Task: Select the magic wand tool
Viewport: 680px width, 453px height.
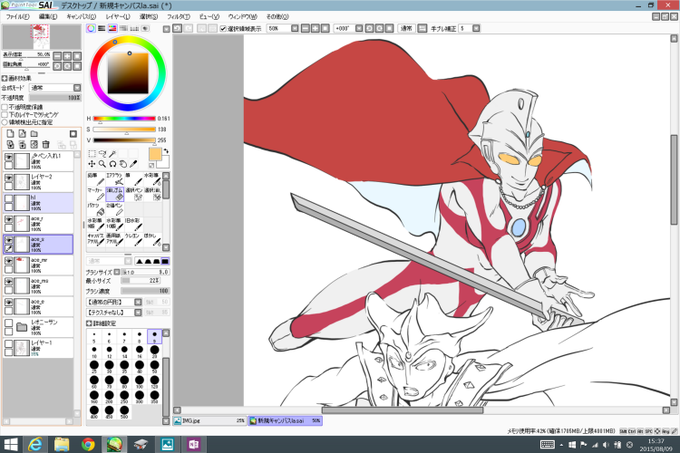Action: 113,153
